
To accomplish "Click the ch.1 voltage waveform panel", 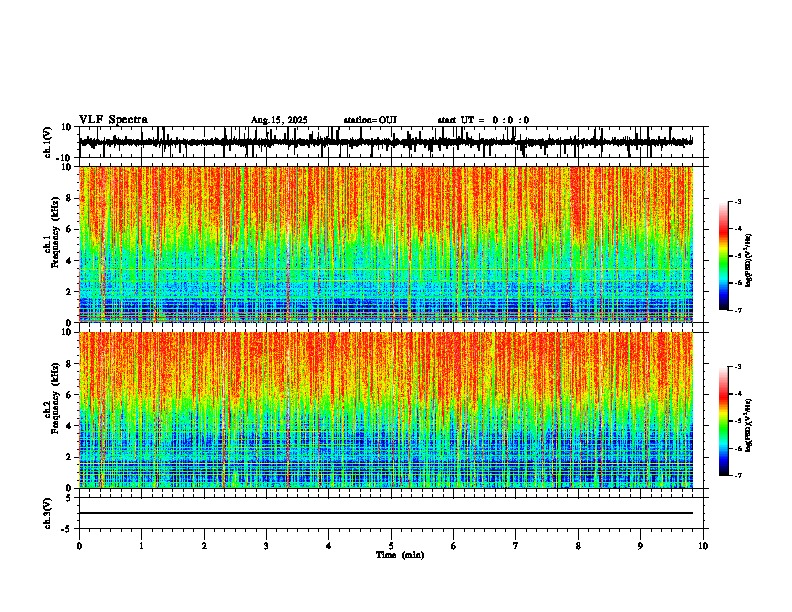I will point(391,142).
